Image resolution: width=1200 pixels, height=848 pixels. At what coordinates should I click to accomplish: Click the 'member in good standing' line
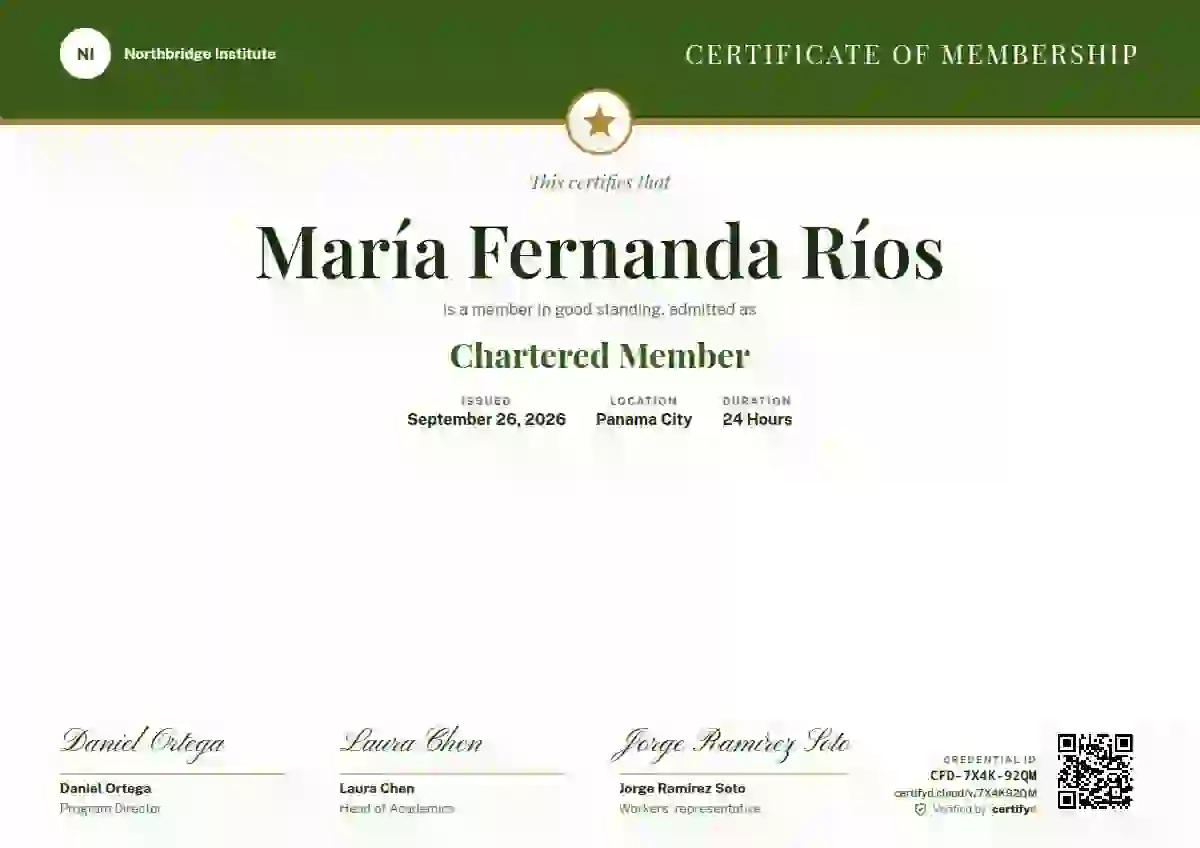coord(600,310)
